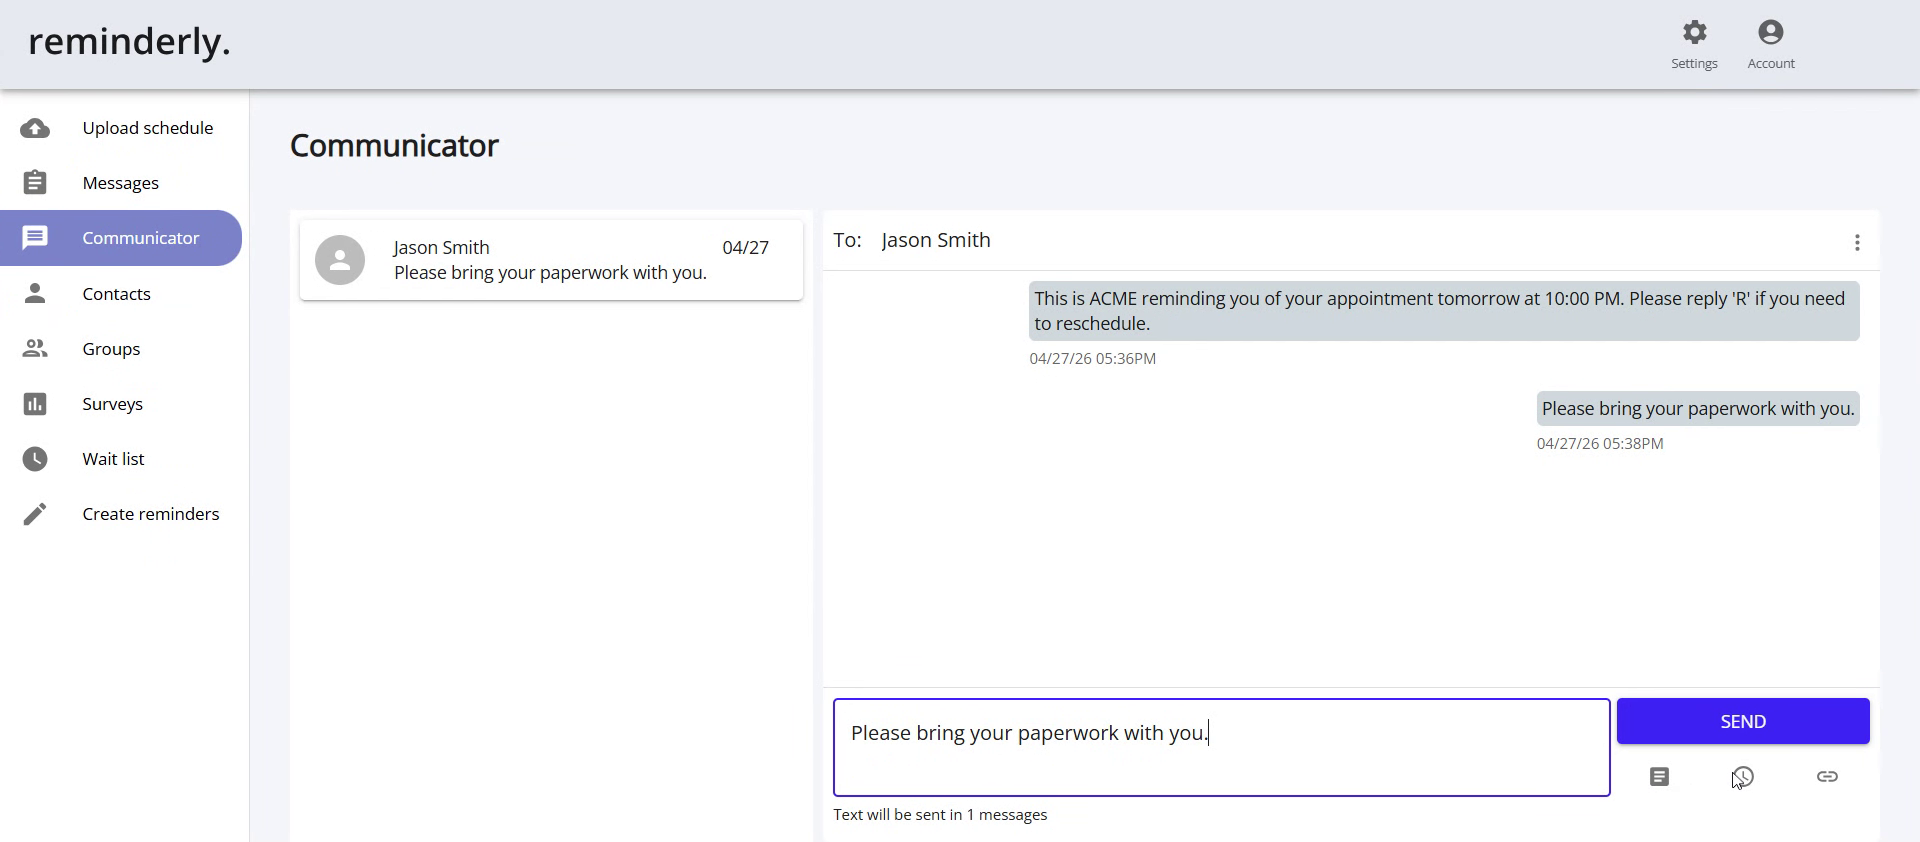Open the conversation three-dot options menu
This screenshot has height=842, width=1920.
1857,243
